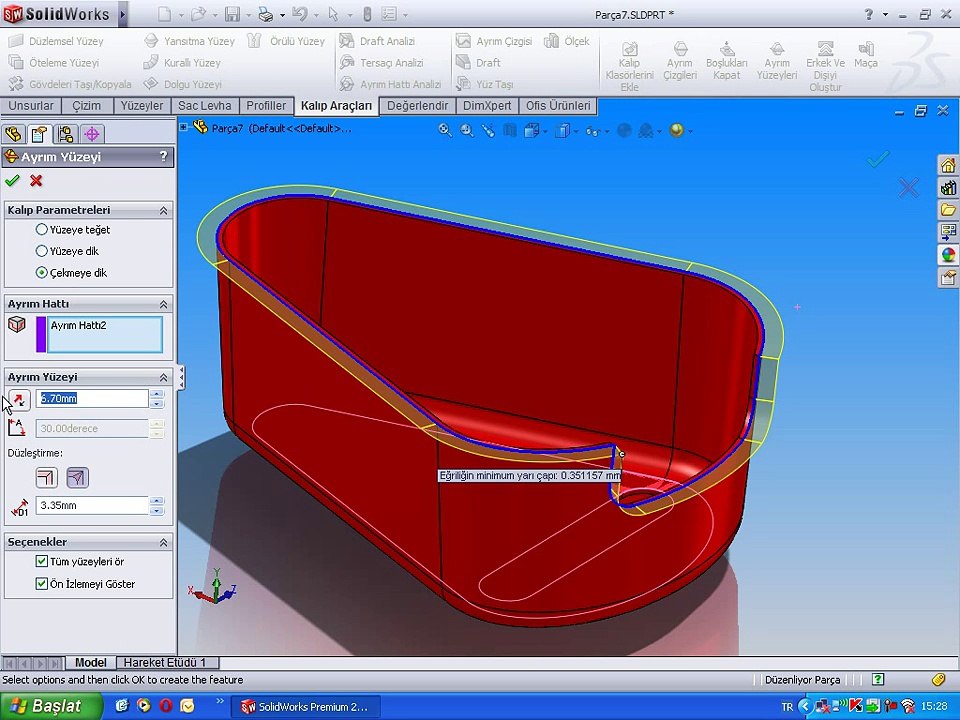This screenshot has width=960, height=720.
Task: Click the Apply Scene icon
Action: click(645, 130)
